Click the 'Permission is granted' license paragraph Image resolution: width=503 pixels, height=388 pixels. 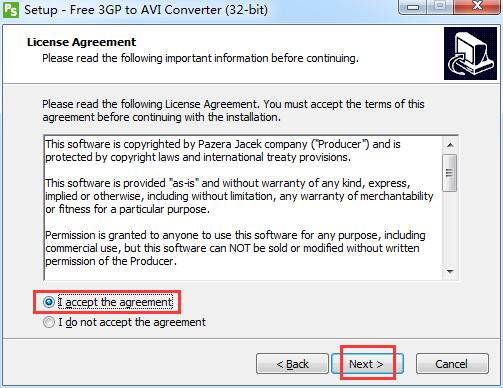click(235, 248)
